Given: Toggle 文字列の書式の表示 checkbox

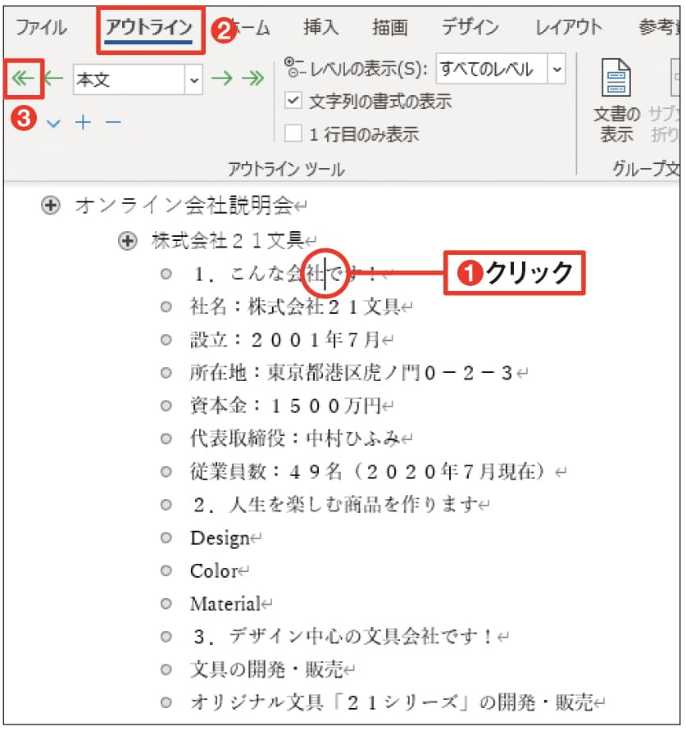Looking at the screenshot, I should point(293,100).
